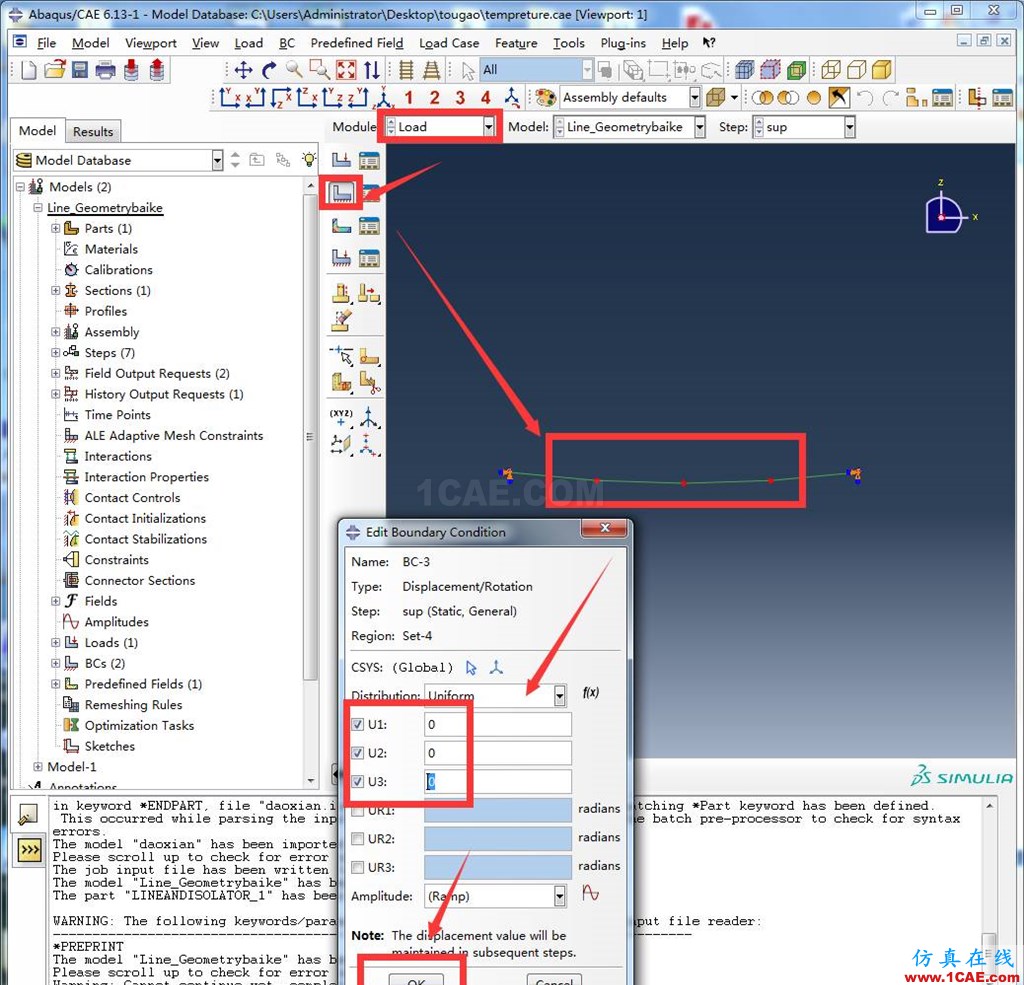Open the Plug-ins menu
Viewport: 1024px width, 985px height.
tap(623, 43)
